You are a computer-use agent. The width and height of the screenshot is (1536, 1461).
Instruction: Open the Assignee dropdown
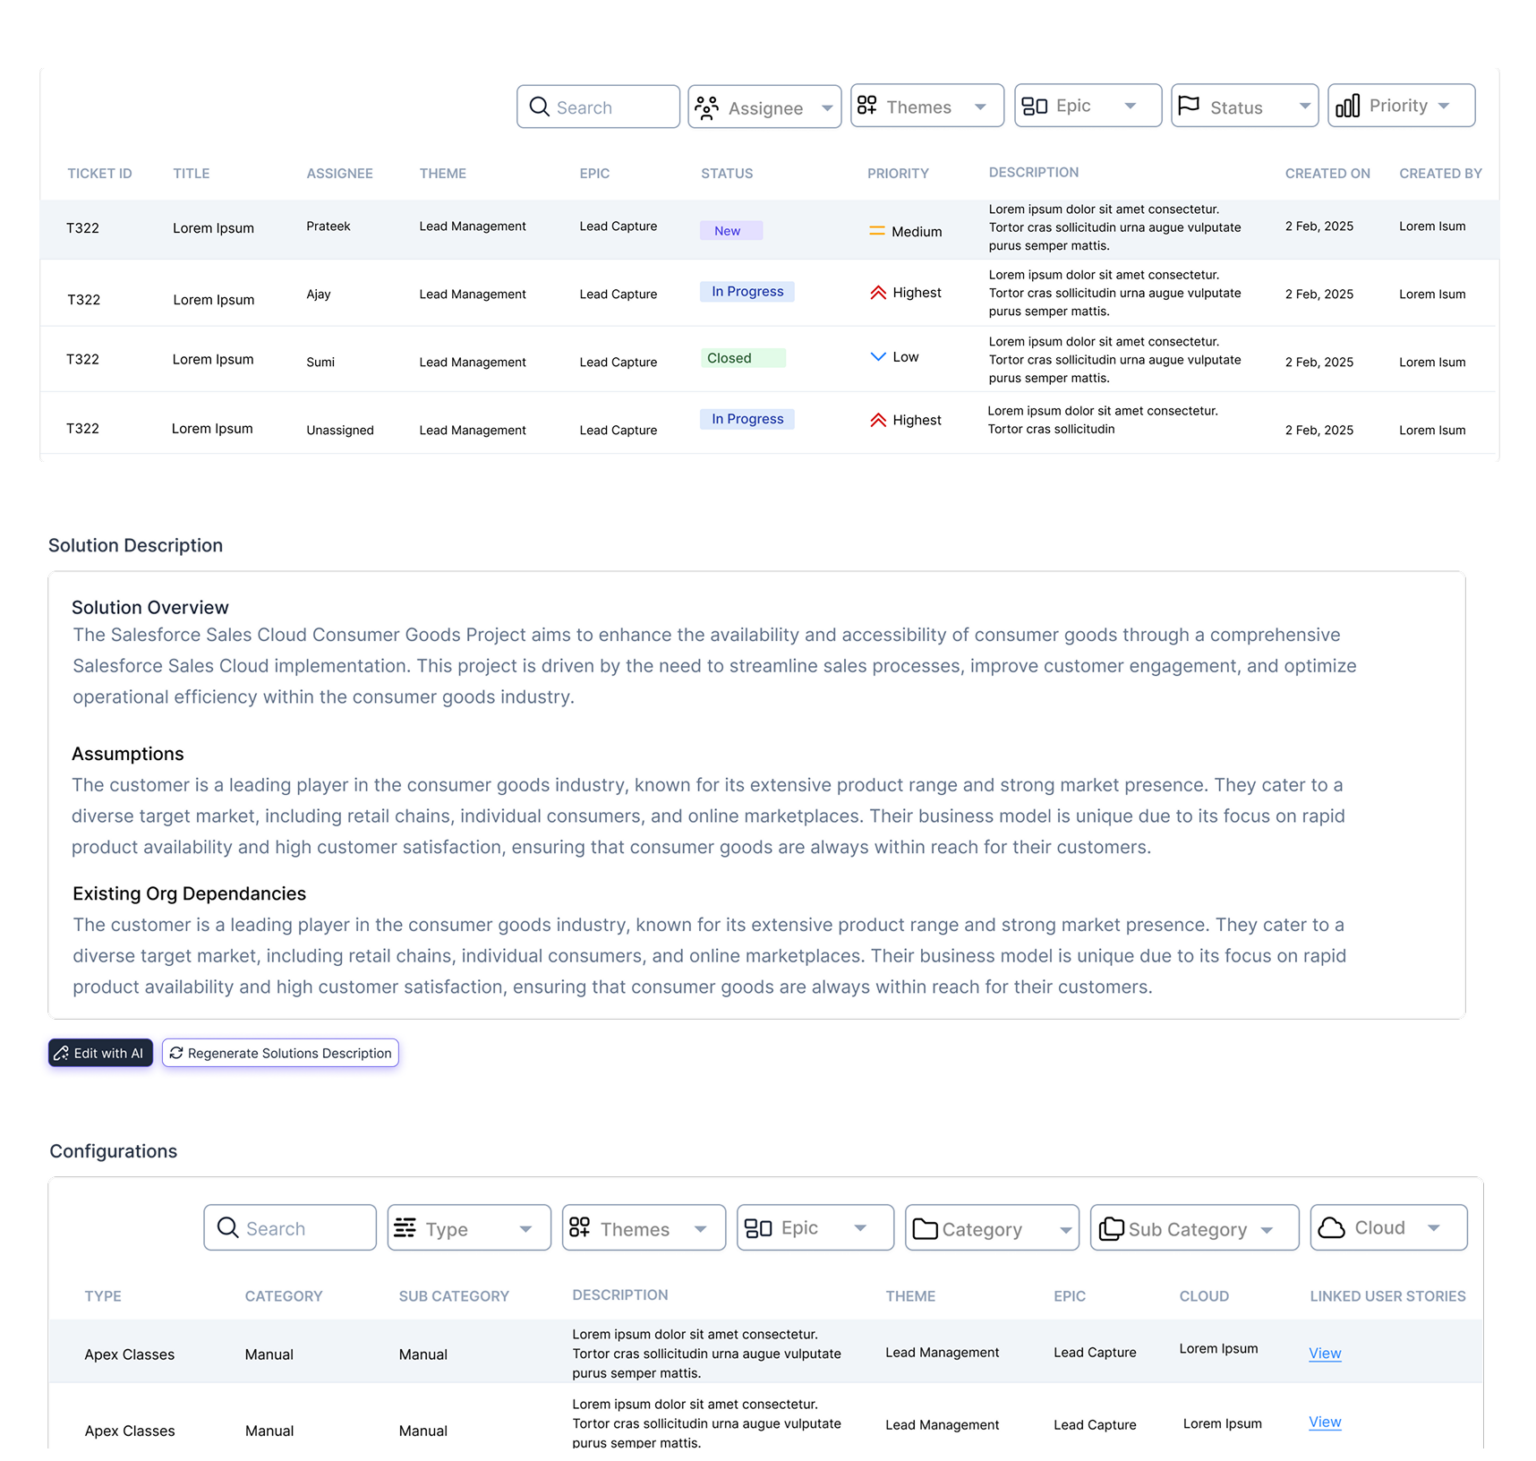tap(827, 107)
